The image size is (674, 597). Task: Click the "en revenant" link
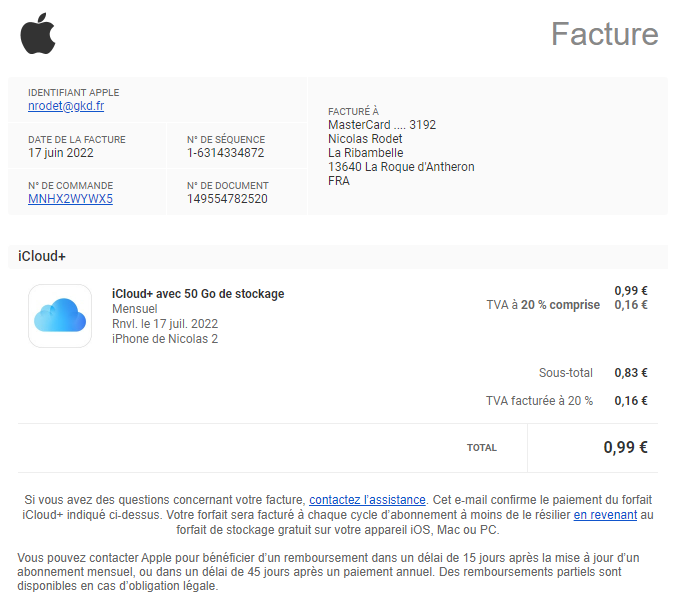click(x=605, y=514)
